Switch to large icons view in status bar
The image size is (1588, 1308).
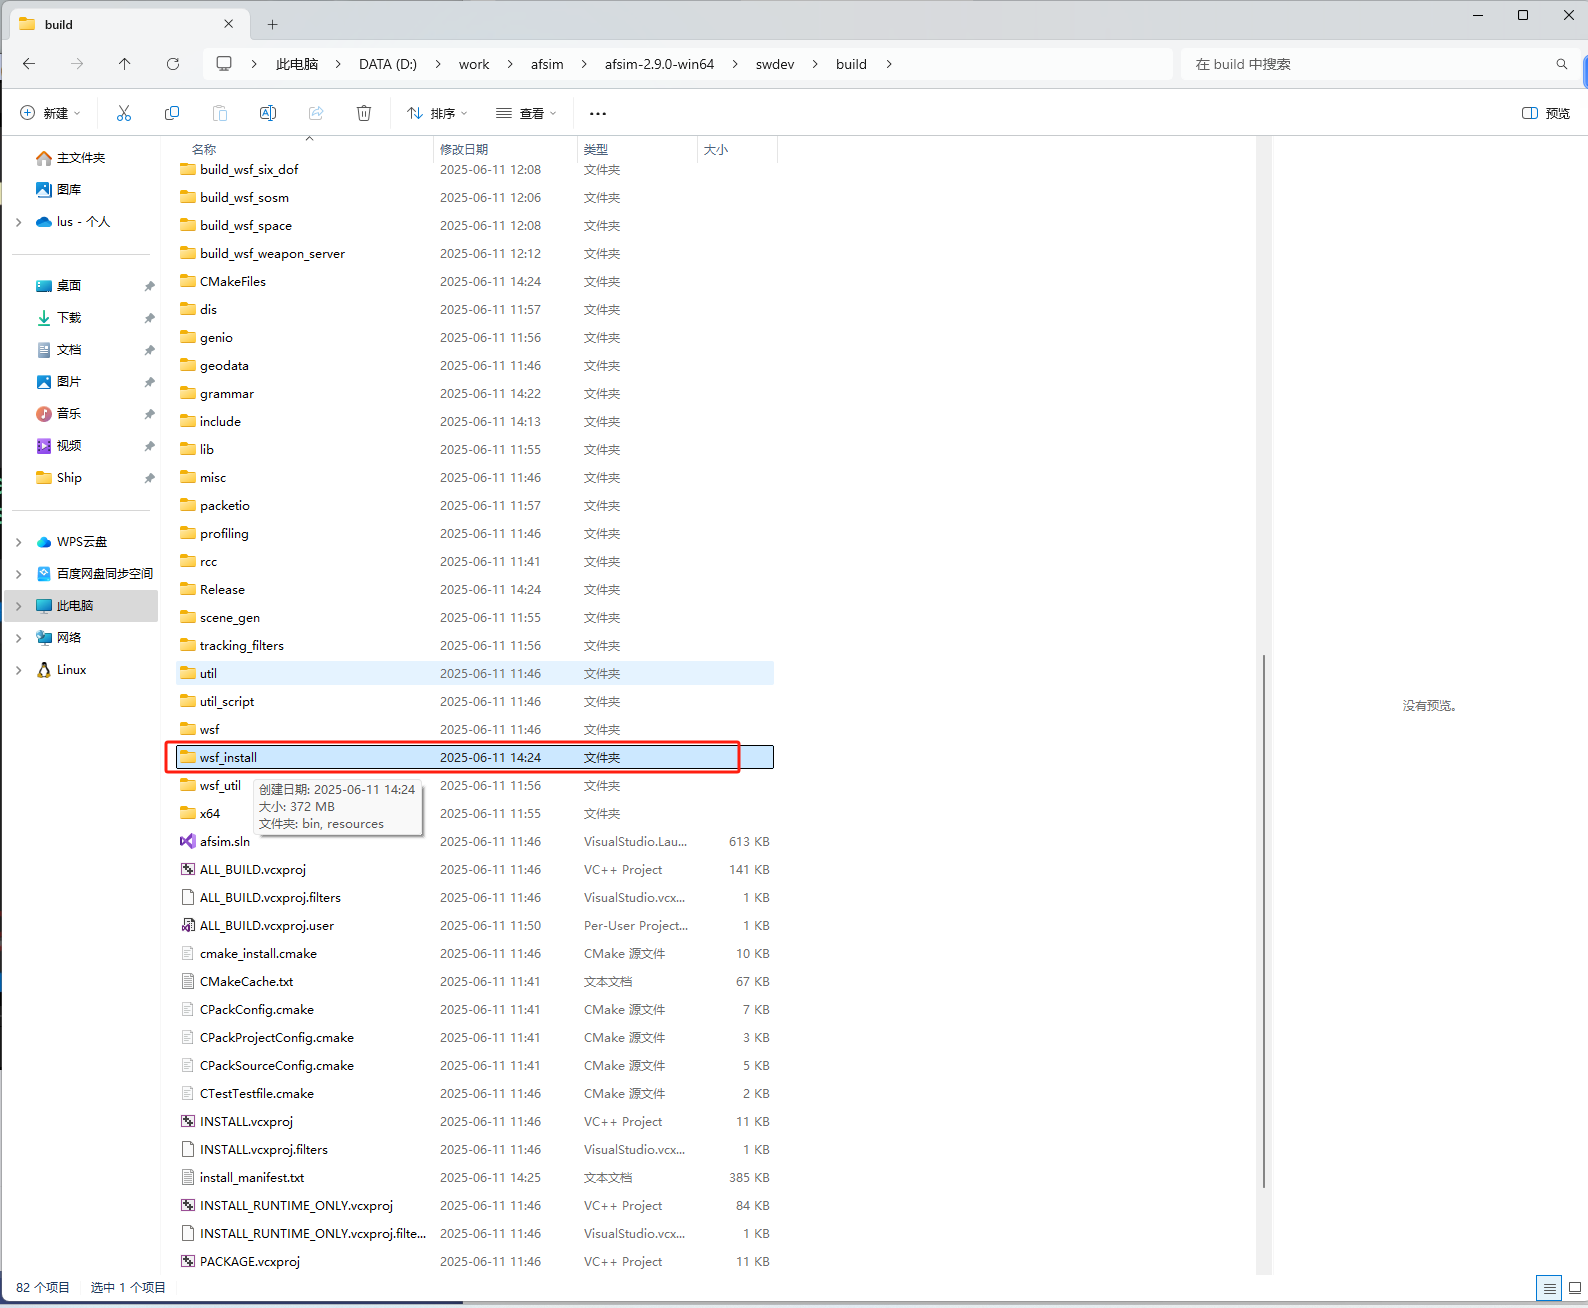tap(1575, 1288)
